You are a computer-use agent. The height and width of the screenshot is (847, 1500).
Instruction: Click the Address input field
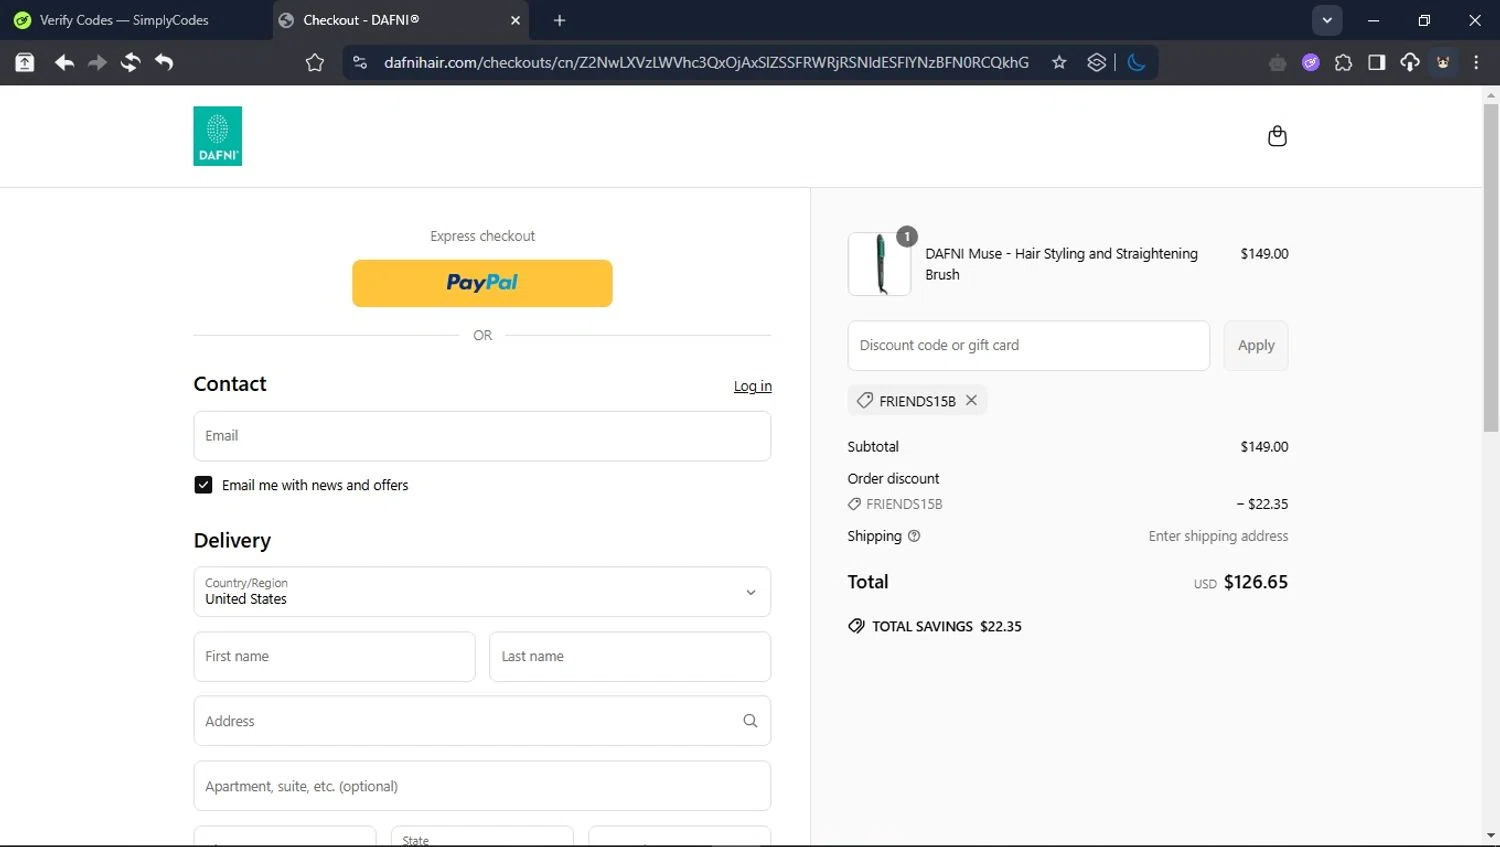[482, 721]
